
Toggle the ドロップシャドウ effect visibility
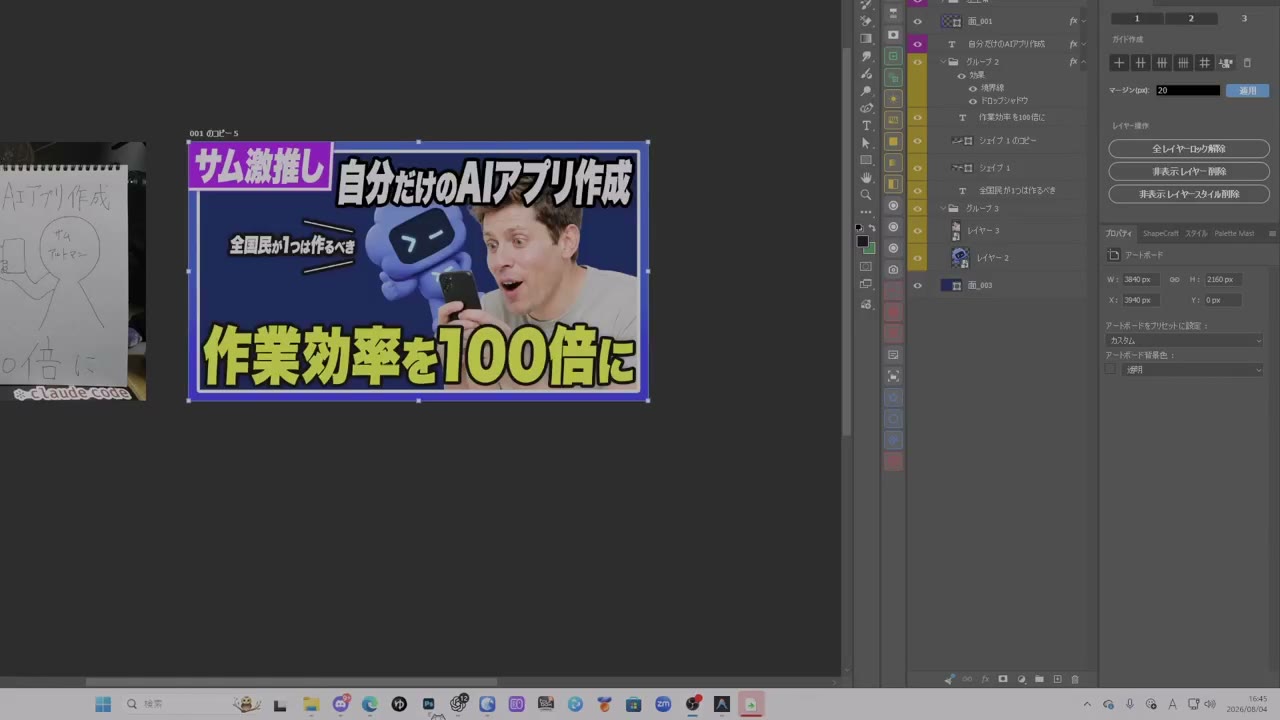pyautogui.click(x=973, y=101)
